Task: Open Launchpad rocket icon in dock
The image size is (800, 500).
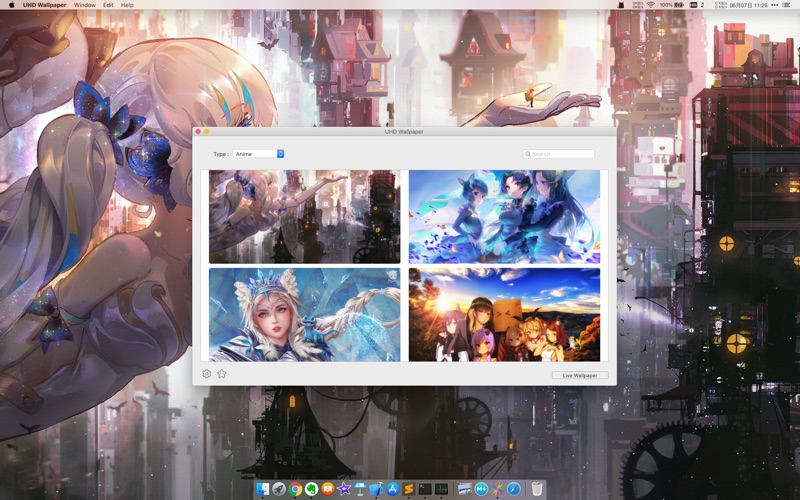Action: 279,489
